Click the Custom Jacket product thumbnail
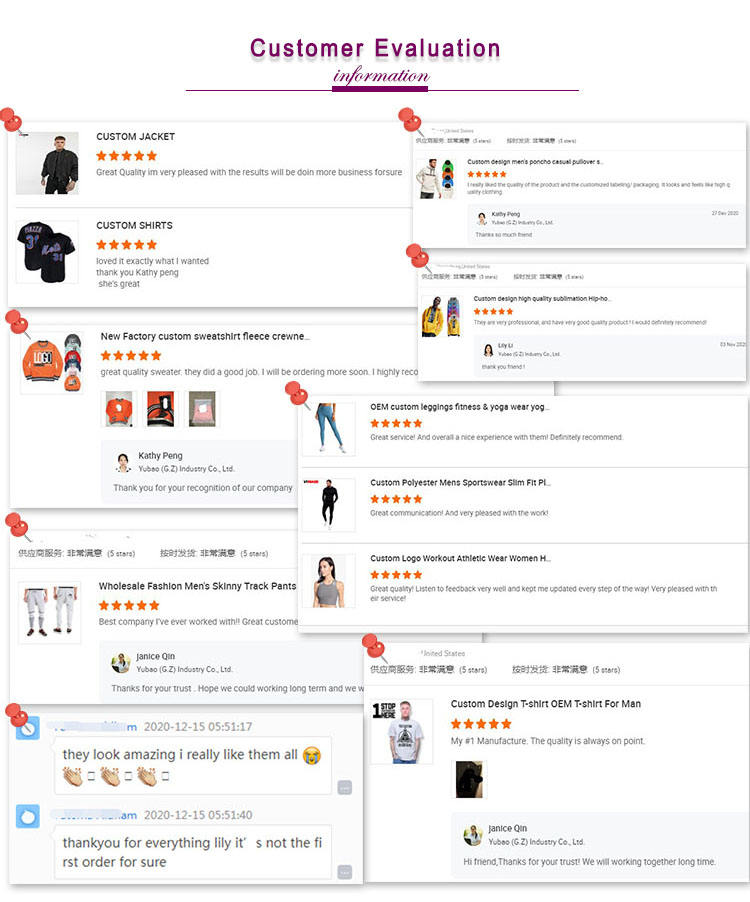This screenshot has width=750, height=902. pyautogui.click(x=47, y=163)
